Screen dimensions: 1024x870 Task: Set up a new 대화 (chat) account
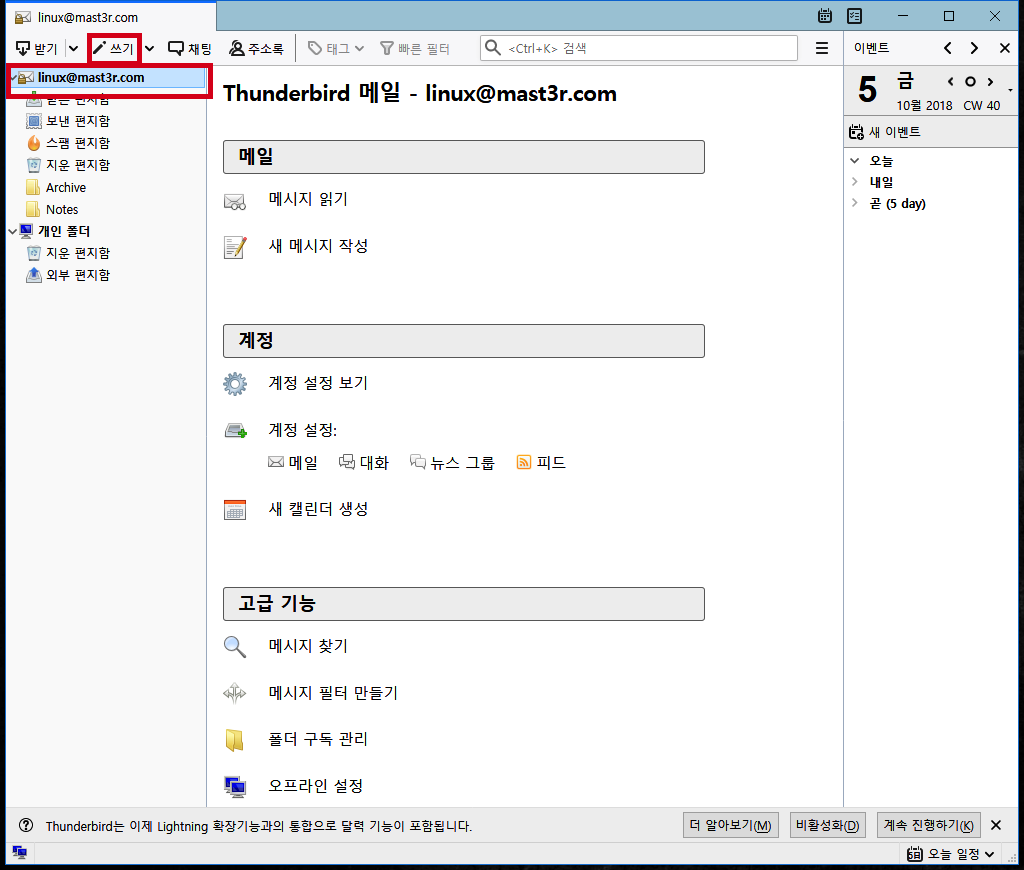[x=364, y=462]
